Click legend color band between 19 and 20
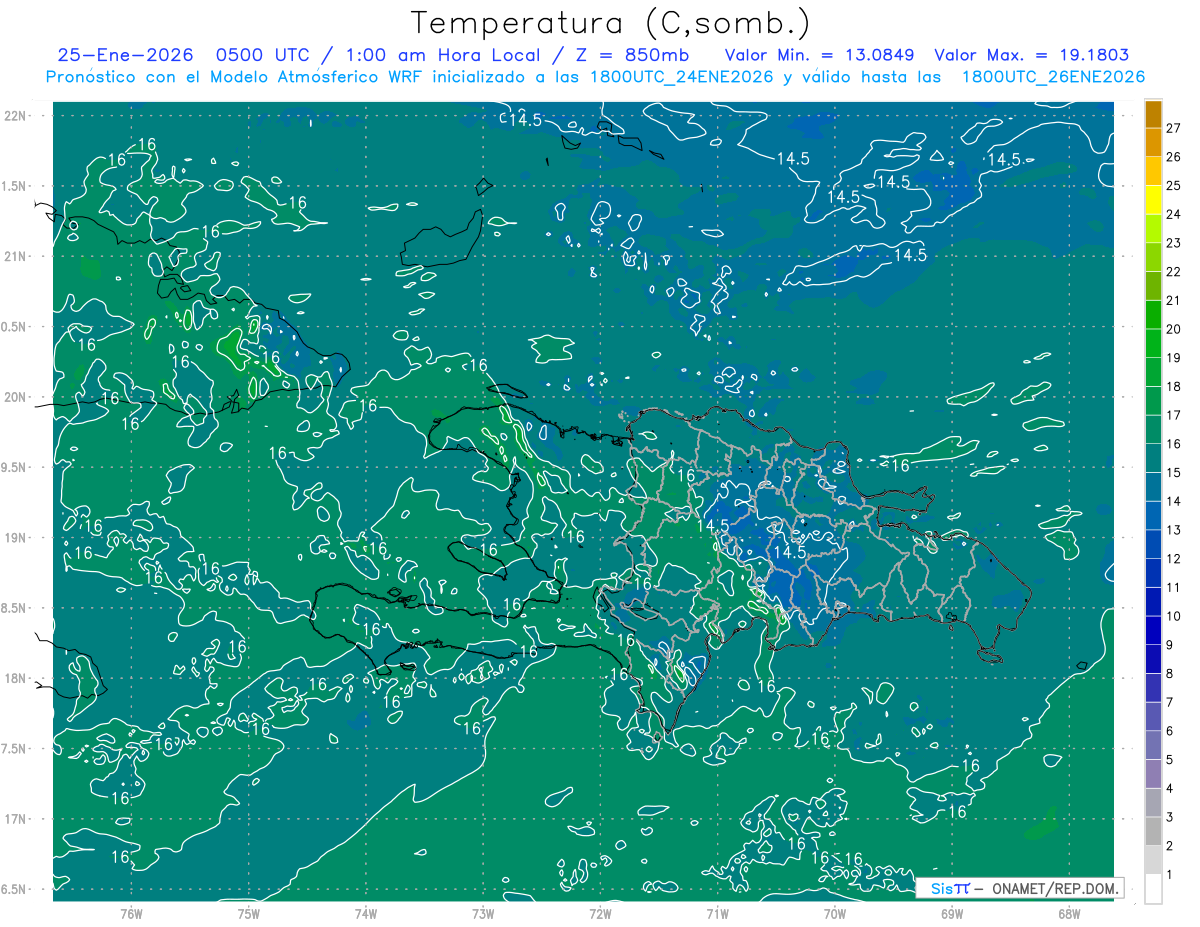The image size is (1200, 927). 1153,343
